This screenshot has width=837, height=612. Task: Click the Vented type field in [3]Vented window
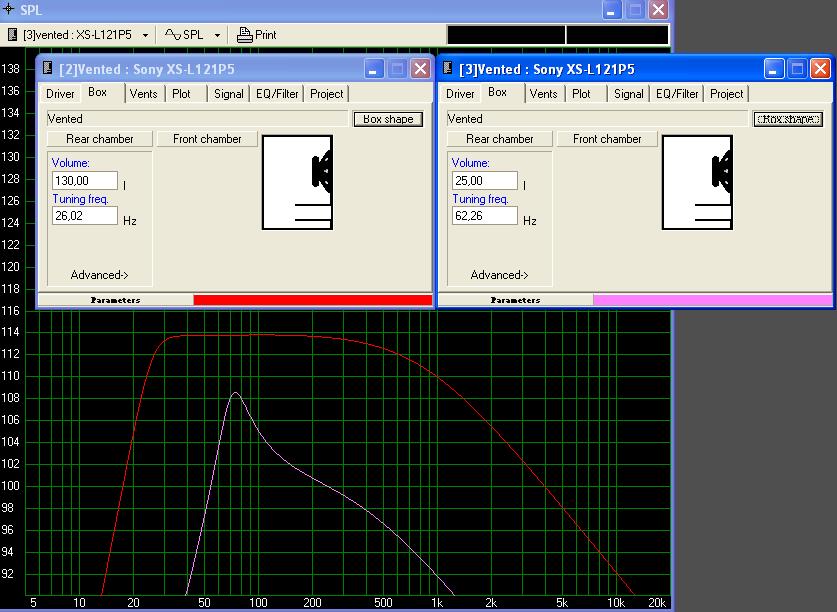pyautogui.click(x=597, y=119)
